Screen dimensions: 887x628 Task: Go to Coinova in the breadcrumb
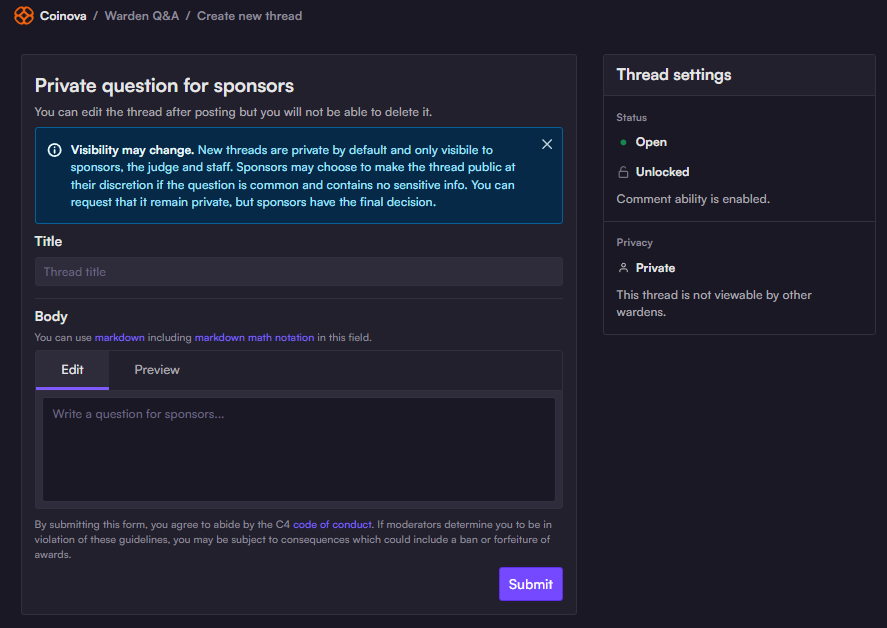pos(63,16)
